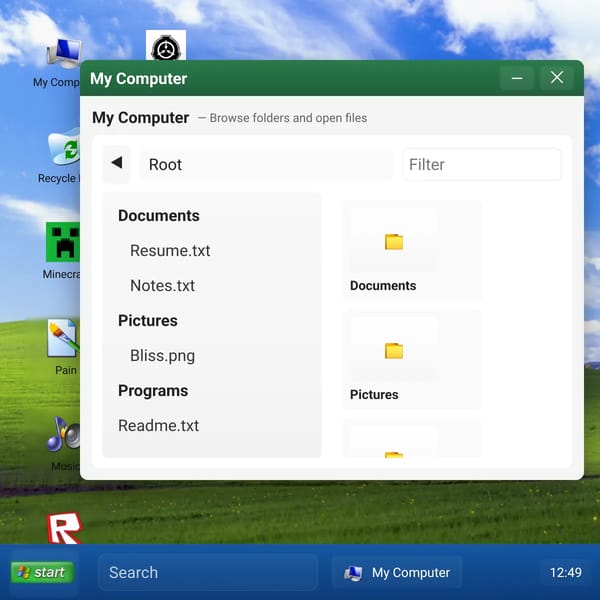Open Resume.txt in the tree
This screenshot has width=600, height=600.
170,251
